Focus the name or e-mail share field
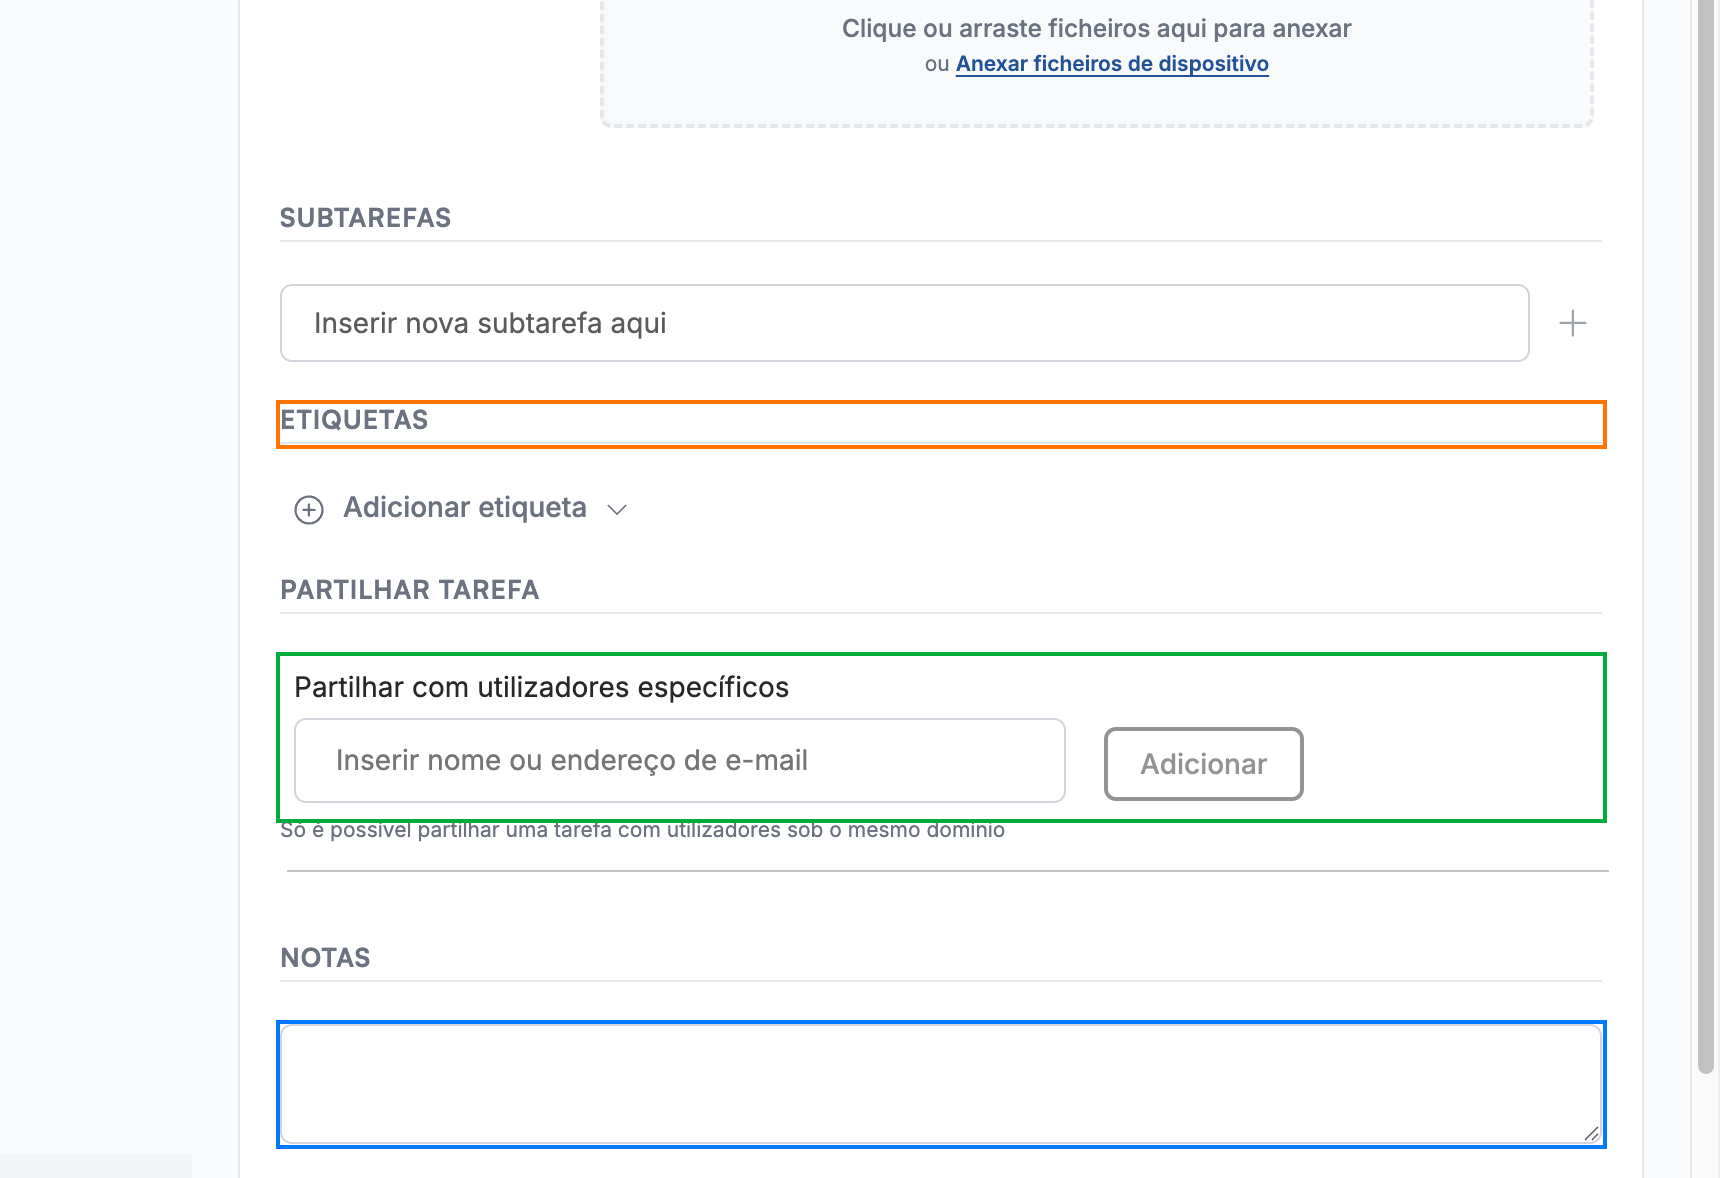The height and width of the screenshot is (1178, 1720). click(x=680, y=760)
